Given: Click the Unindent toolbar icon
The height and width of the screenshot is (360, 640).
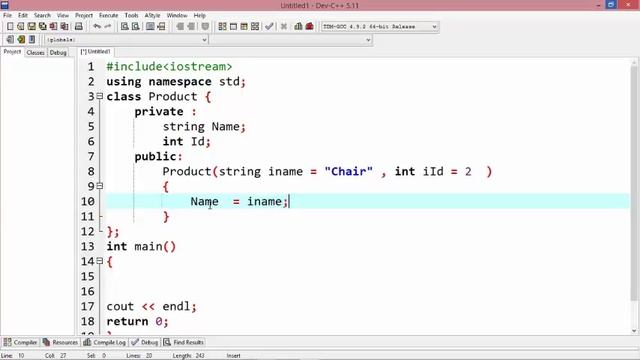Looking at the screenshot, I should 191,27.
